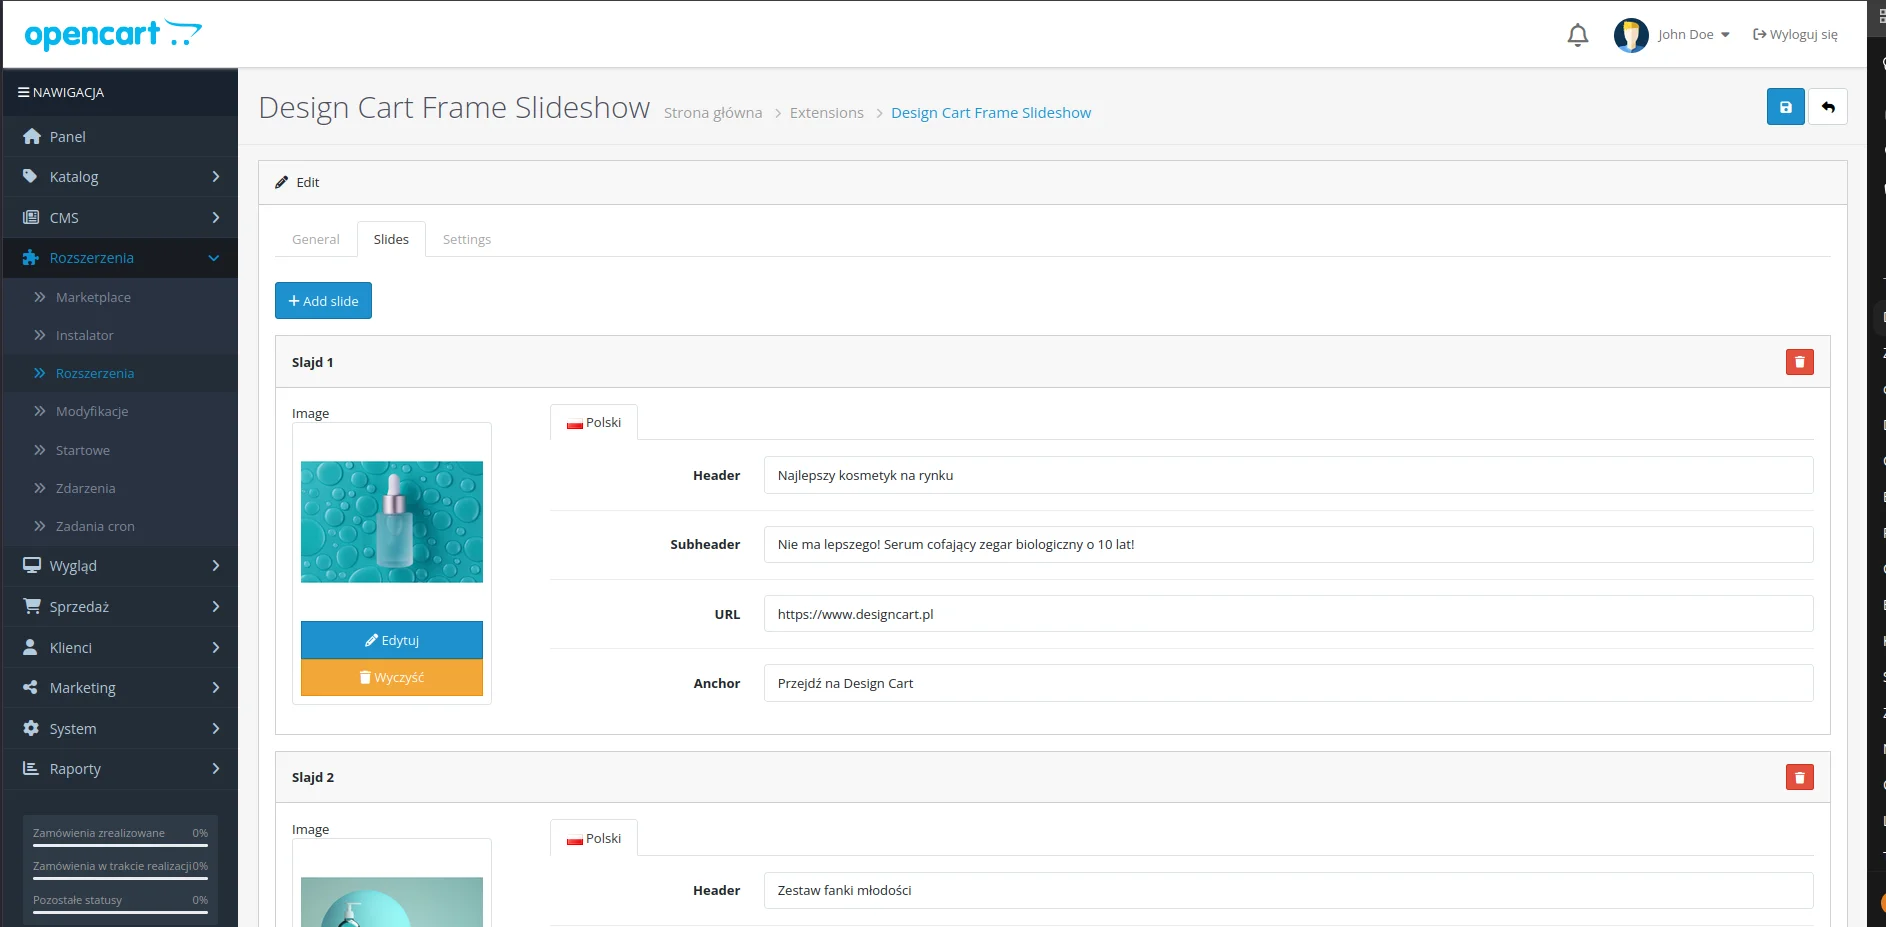
Task: Click the Wyloguj się logout link
Action: (x=1795, y=35)
